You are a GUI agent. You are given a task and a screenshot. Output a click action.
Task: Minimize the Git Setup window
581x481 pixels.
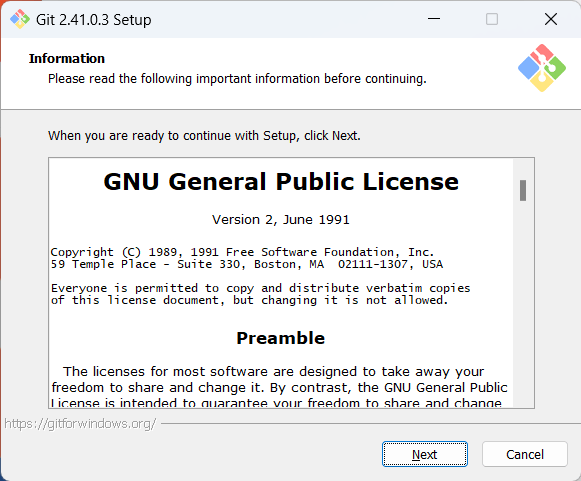pos(434,19)
